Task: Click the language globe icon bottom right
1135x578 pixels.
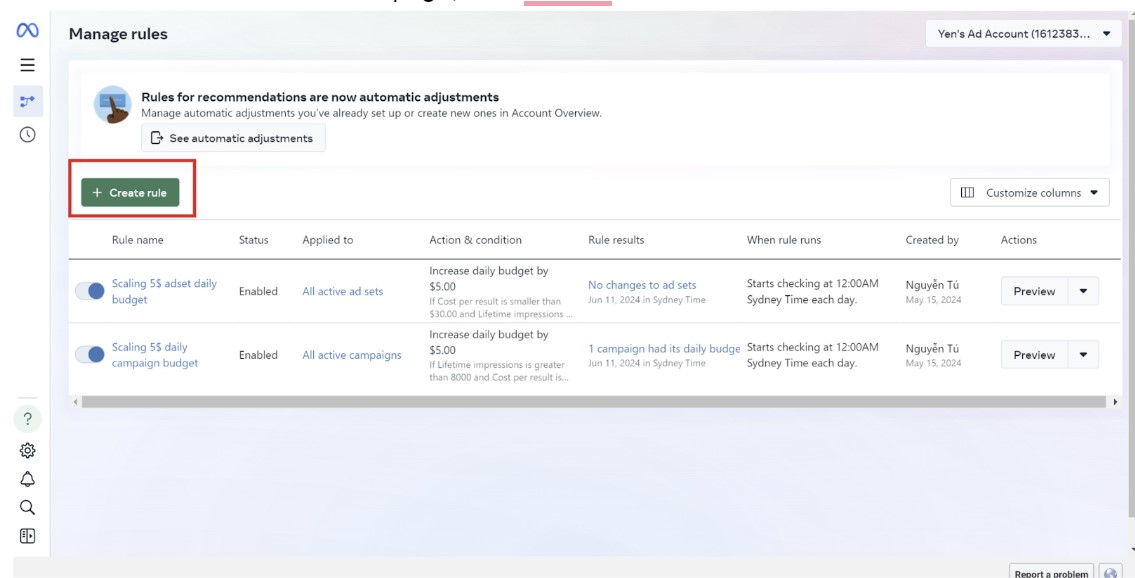Action: click(1110, 571)
